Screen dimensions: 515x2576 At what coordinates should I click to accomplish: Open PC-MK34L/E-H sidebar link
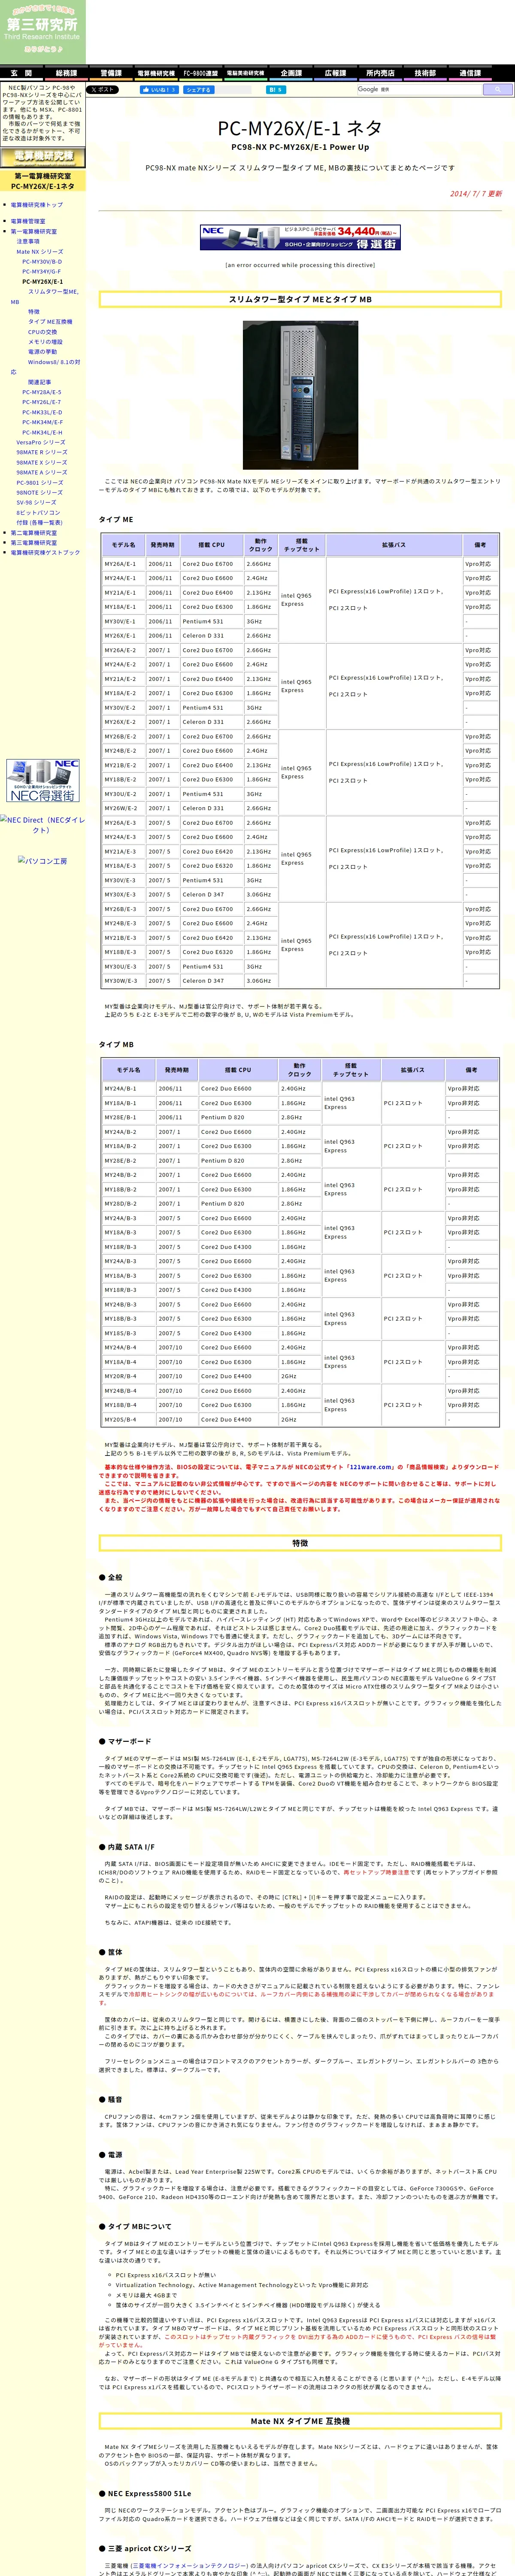click(x=42, y=432)
